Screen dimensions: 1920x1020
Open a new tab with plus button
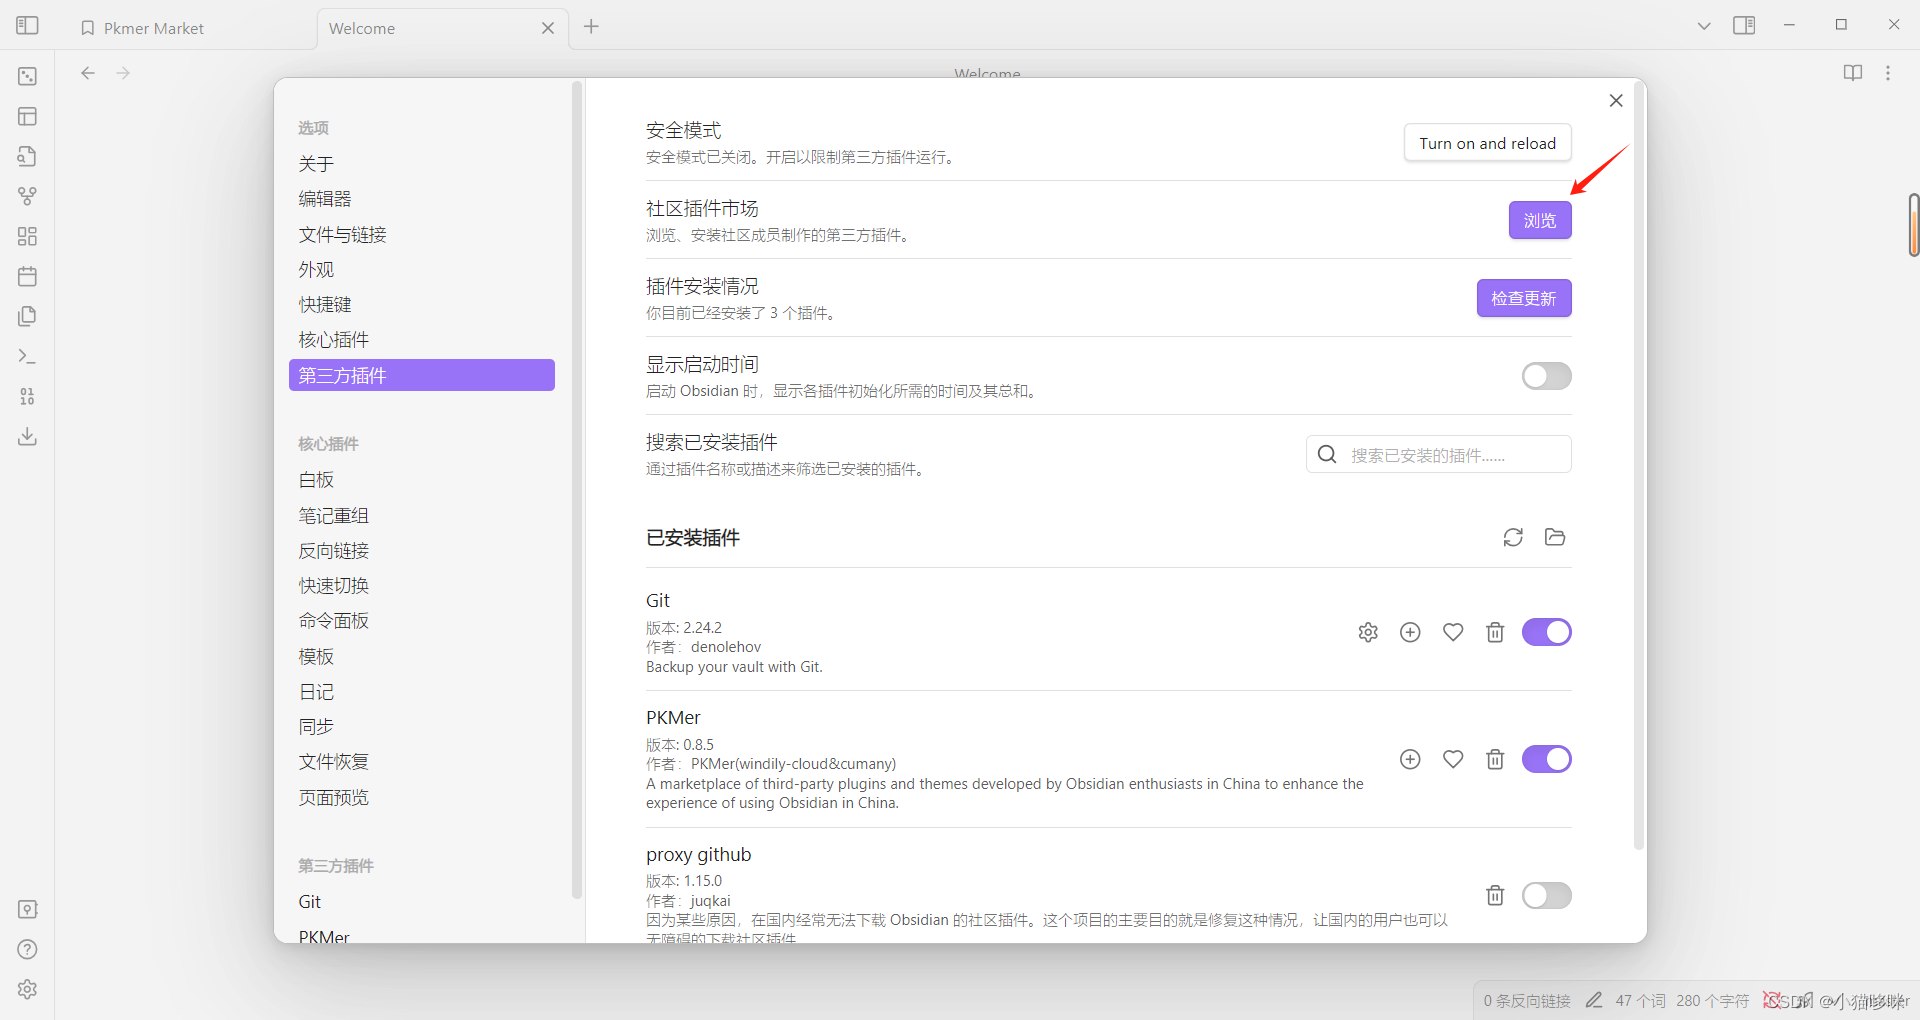pyautogui.click(x=591, y=27)
